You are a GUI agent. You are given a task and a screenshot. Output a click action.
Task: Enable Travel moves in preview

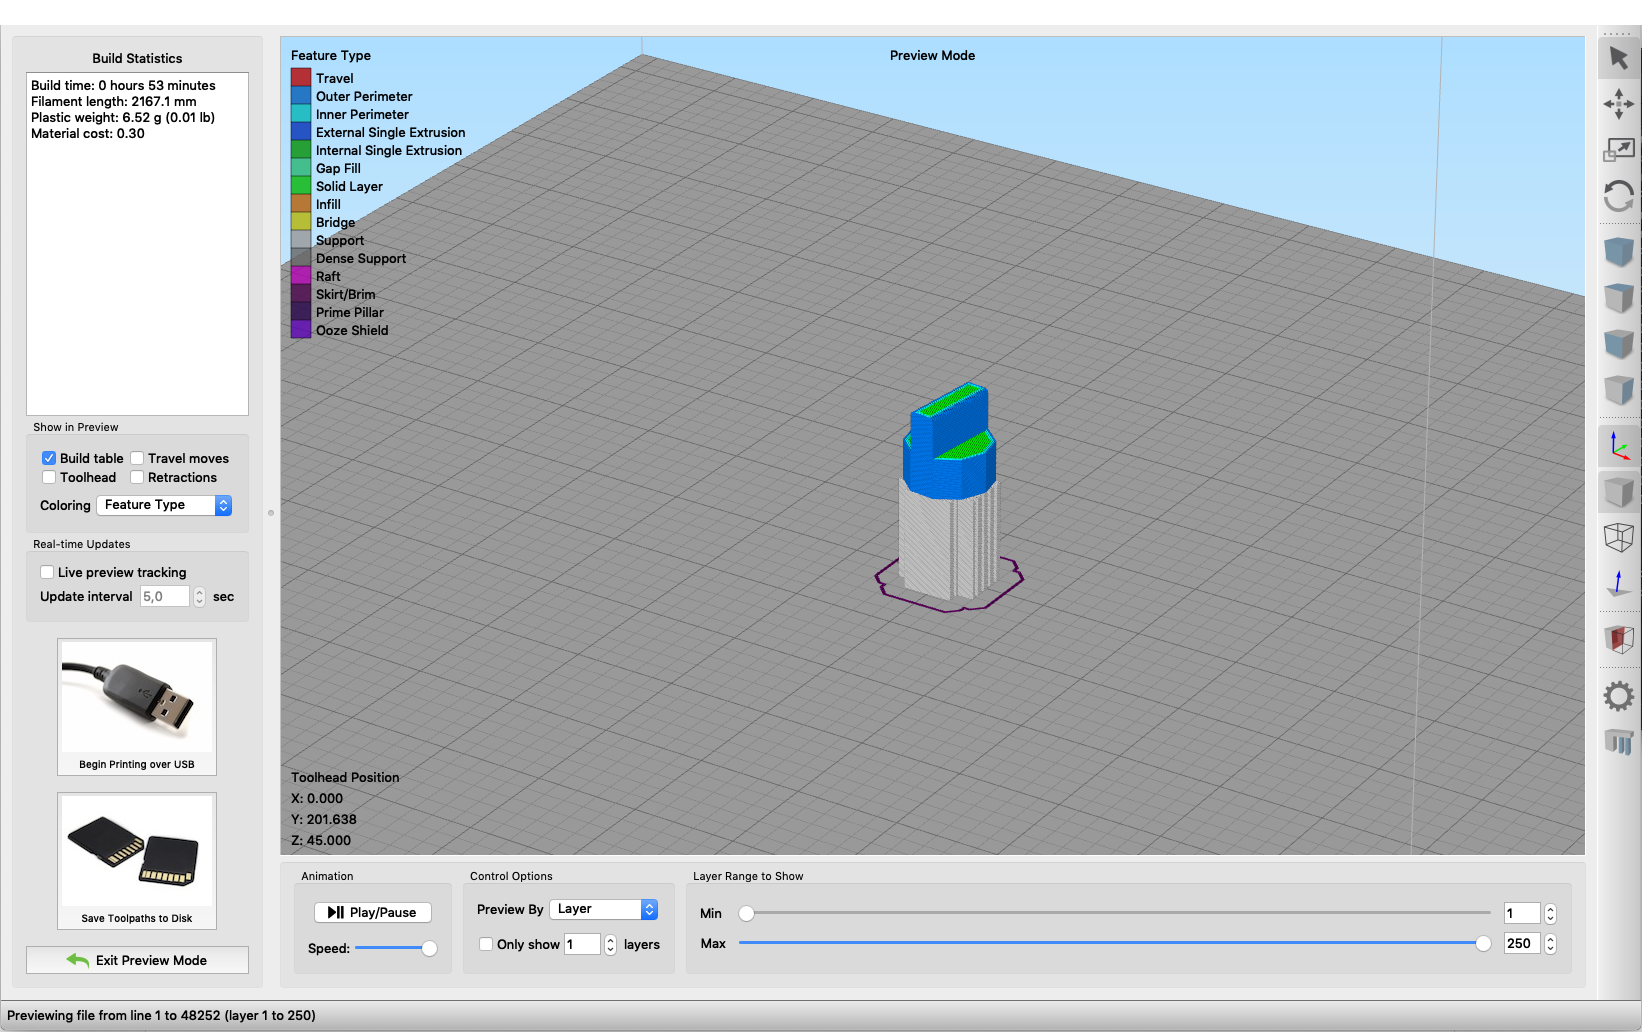click(137, 458)
